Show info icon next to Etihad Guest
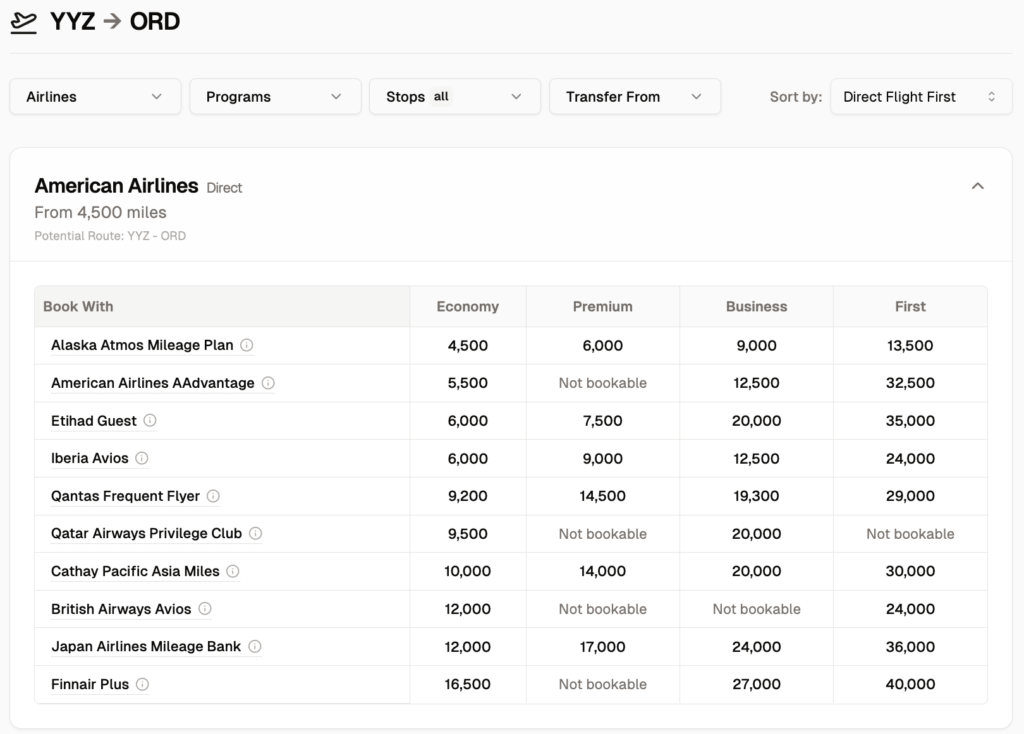This screenshot has height=734, width=1024. (150, 420)
